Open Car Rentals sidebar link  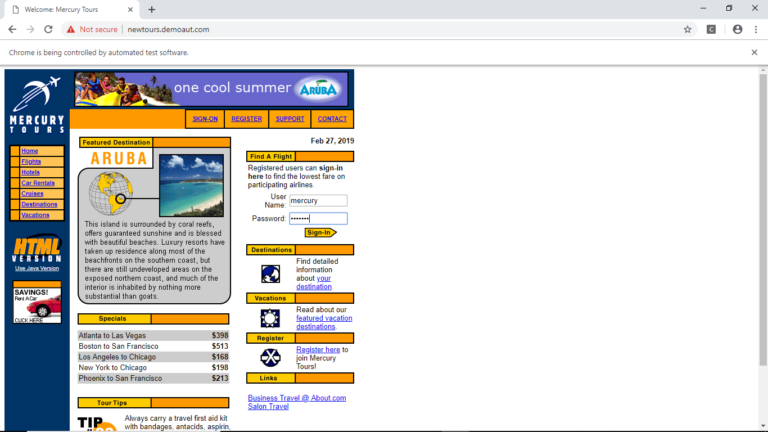(x=36, y=183)
